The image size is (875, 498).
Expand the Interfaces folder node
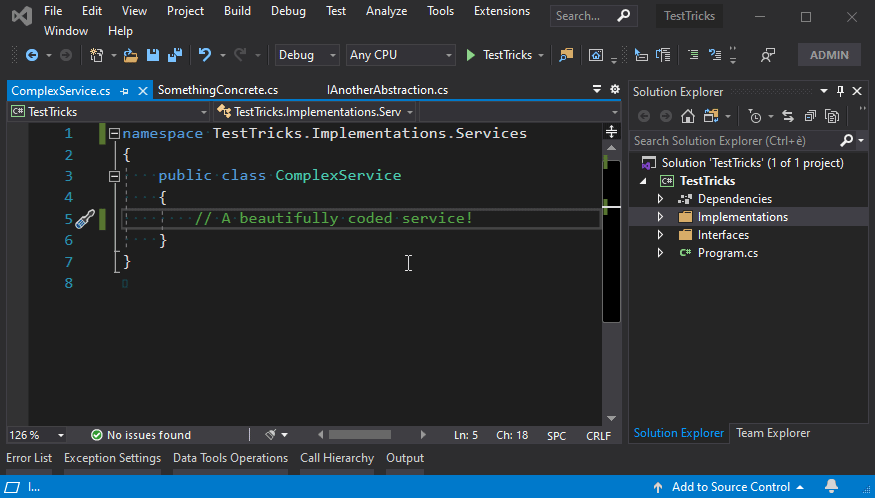(660, 235)
